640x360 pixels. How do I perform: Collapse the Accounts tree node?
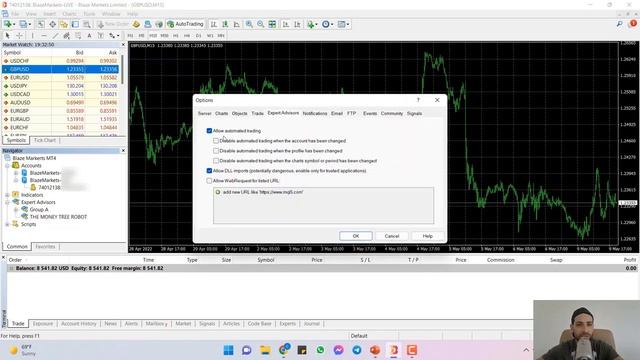[7, 166]
